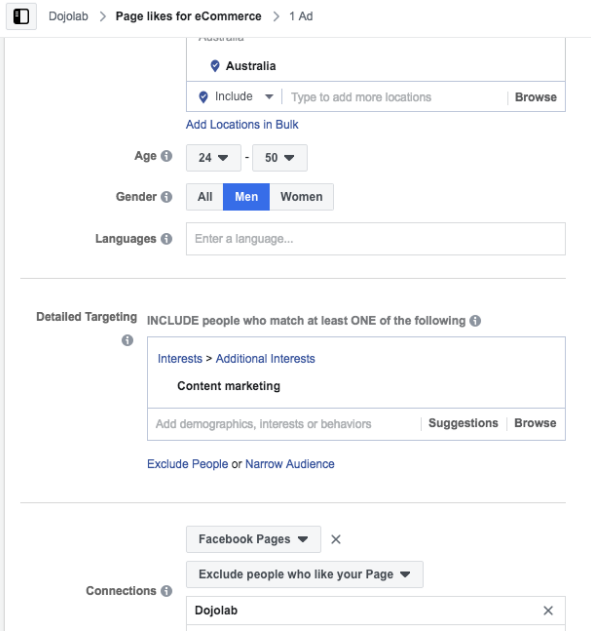Viewport: 591px width, 638px height.
Task: Click Narrow Audience link
Action: pos(290,464)
